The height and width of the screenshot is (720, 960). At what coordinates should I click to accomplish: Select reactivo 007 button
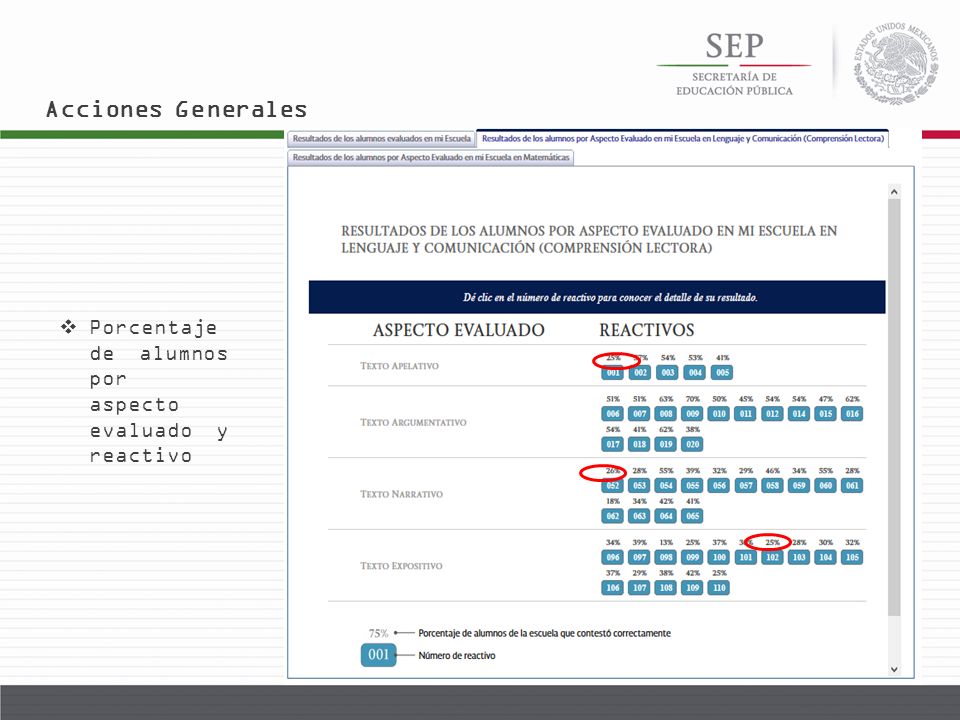639,414
